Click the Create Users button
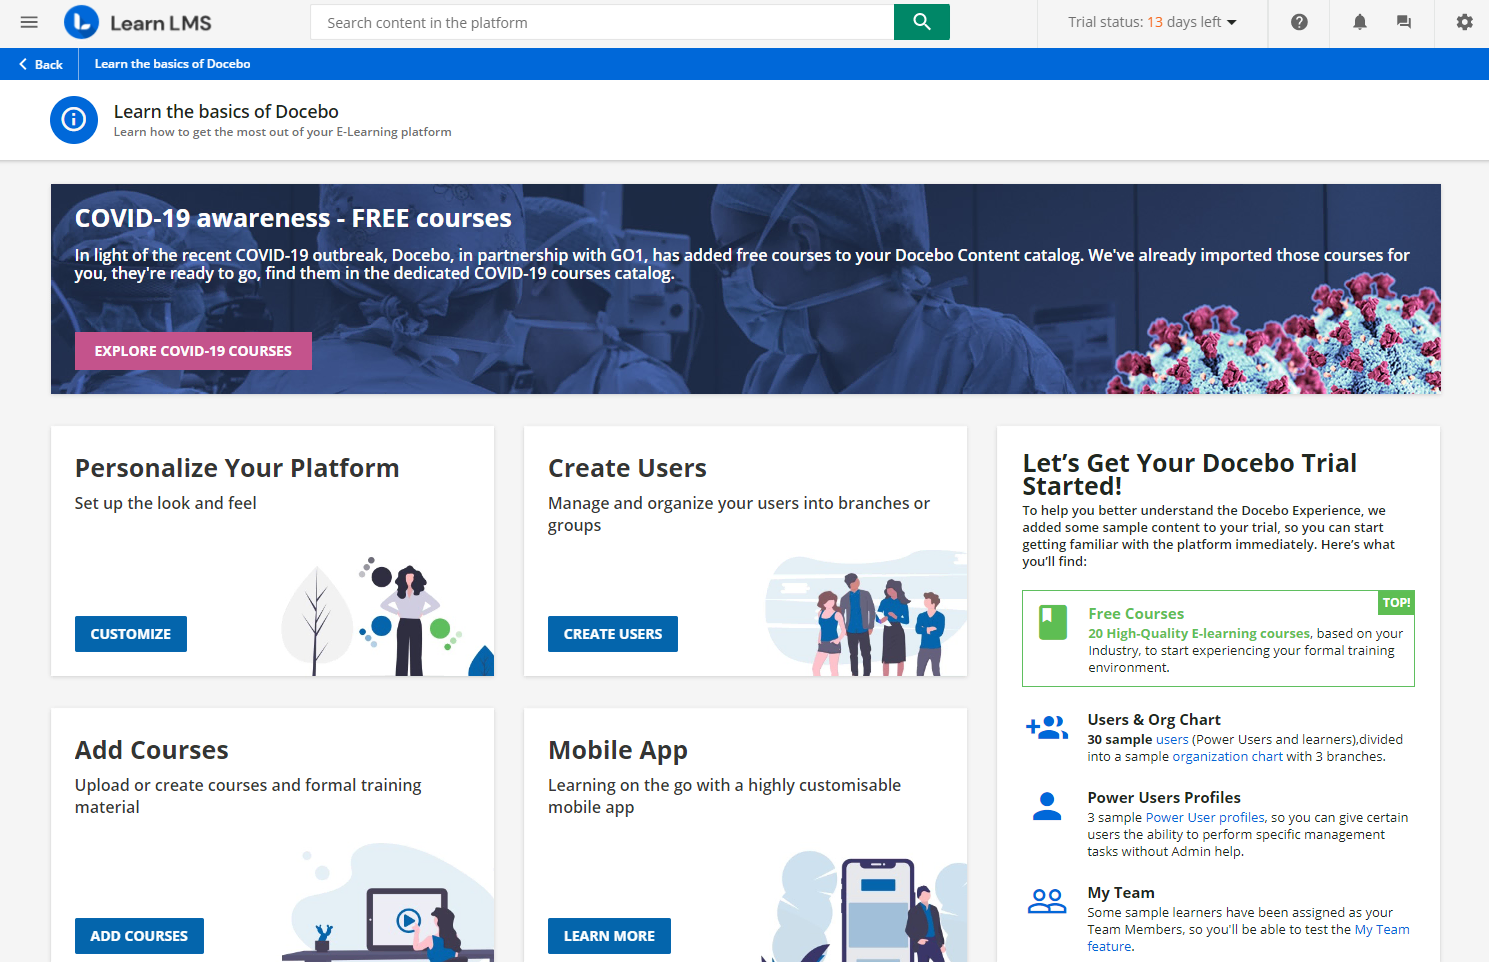 coord(613,634)
